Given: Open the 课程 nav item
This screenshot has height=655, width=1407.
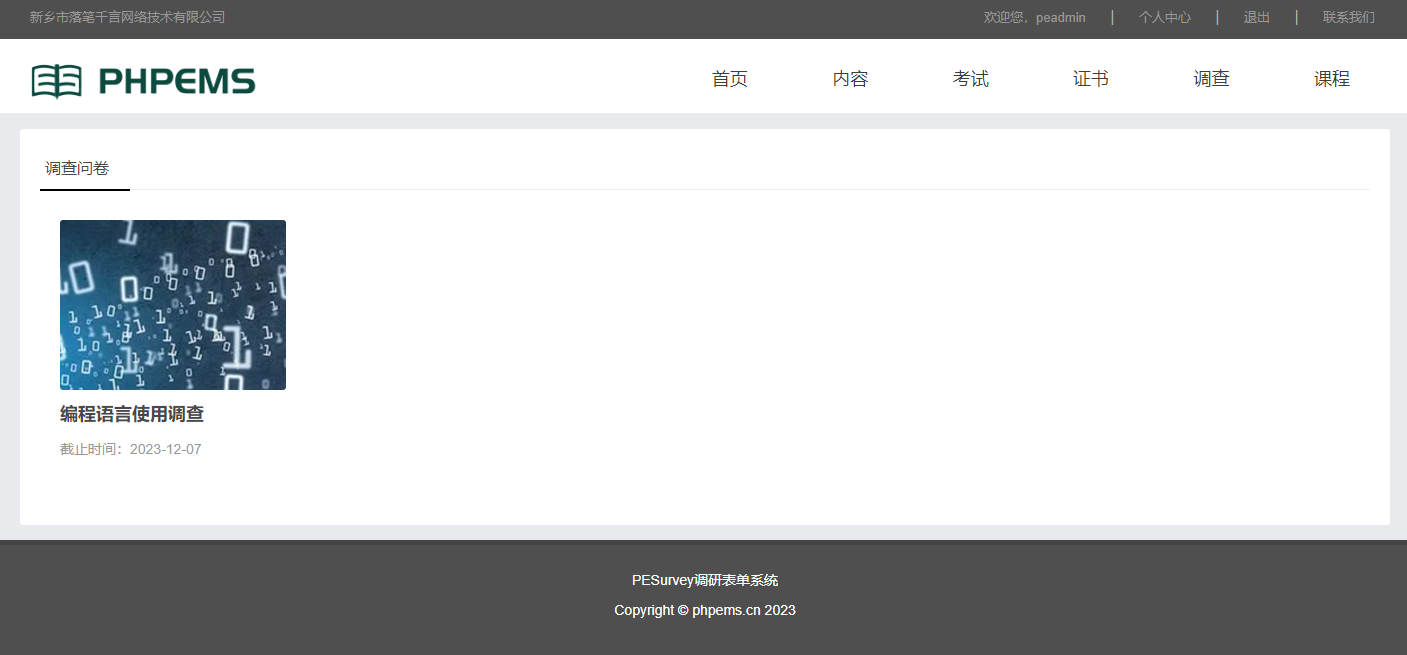Looking at the screenshot, I should point(1332,80).
